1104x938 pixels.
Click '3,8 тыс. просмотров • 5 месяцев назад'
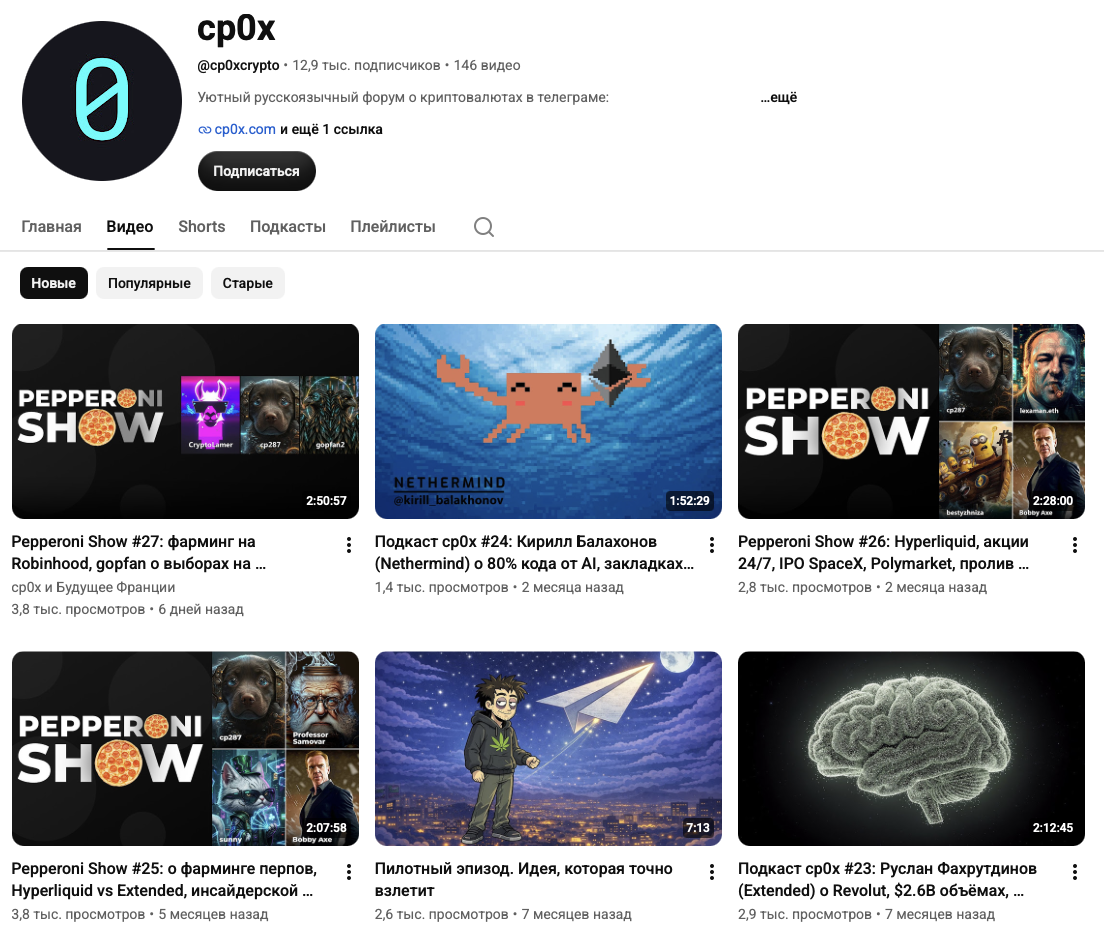(x=139, y=915)
